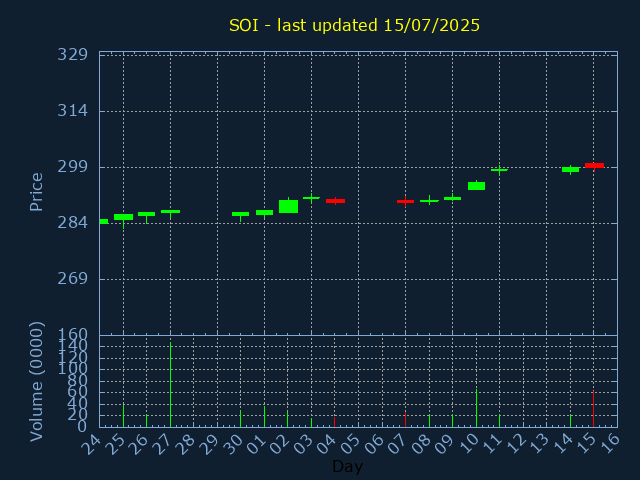
Task: Click the price axis label 329
Action: [73, 54]
